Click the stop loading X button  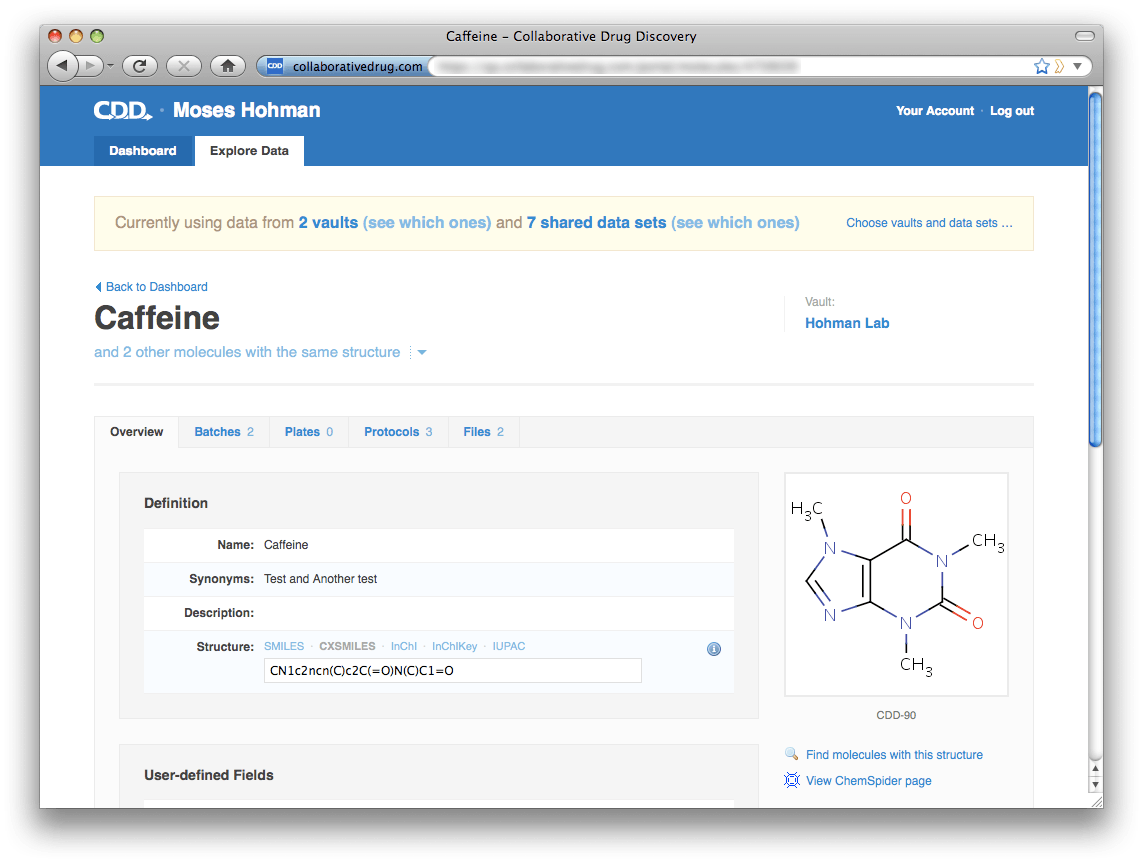pos(184,66)
